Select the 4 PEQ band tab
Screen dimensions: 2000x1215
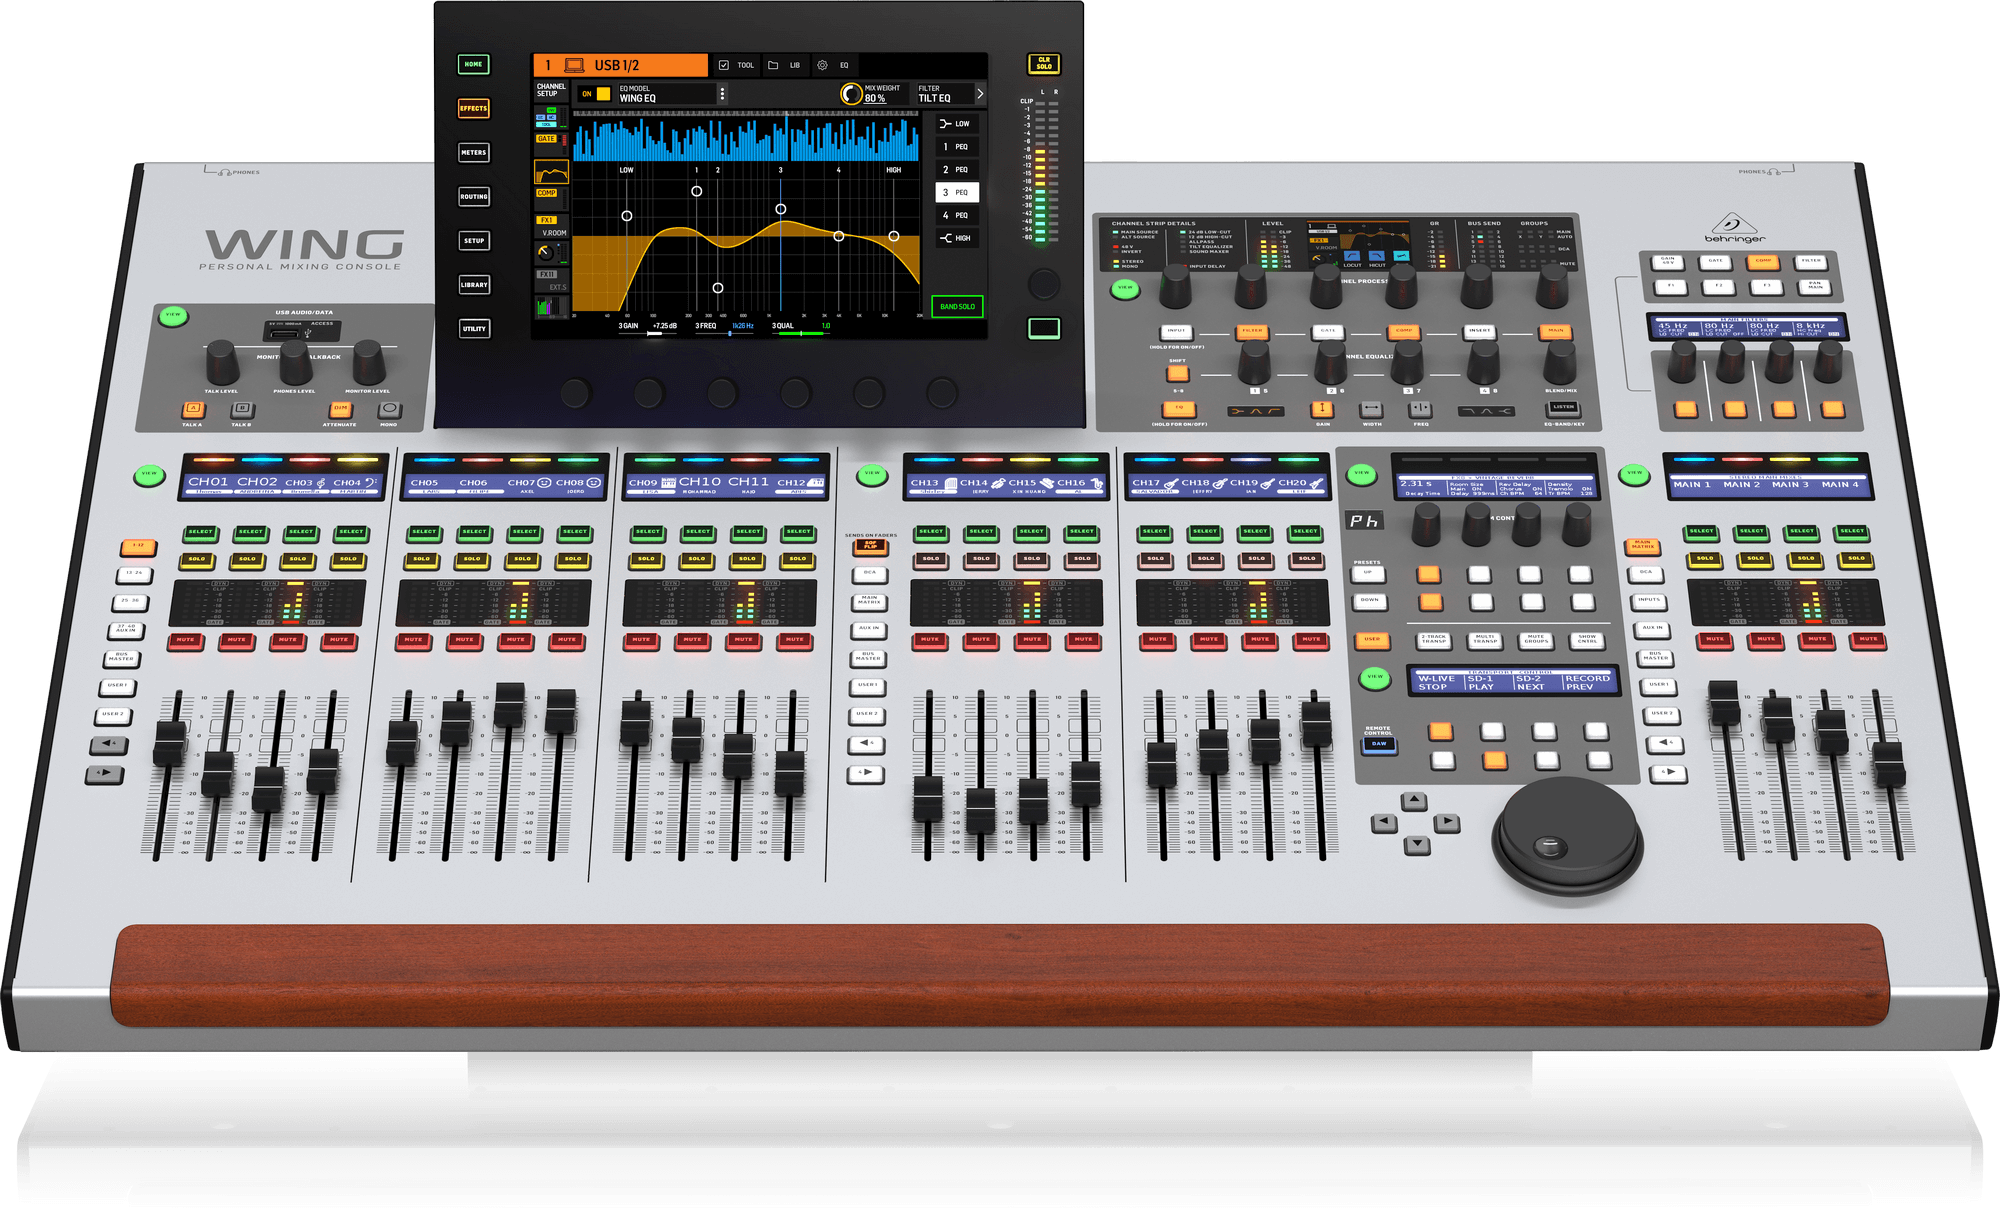(x=956, y=215)
